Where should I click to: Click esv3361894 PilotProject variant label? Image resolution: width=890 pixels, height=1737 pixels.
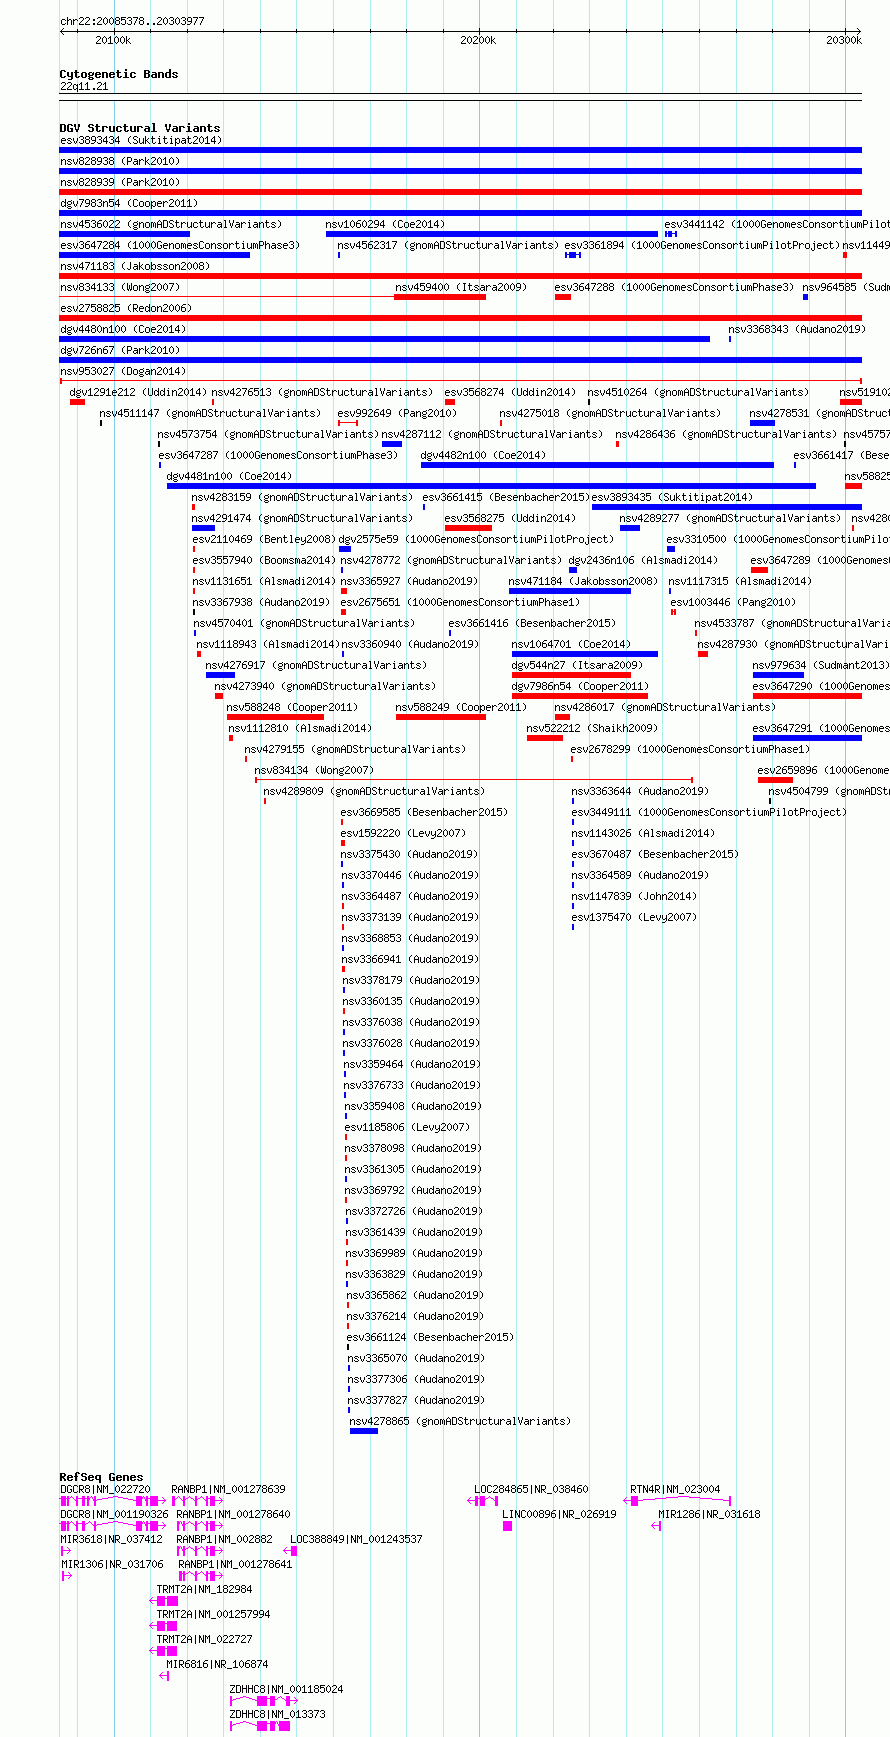(702, 245)
